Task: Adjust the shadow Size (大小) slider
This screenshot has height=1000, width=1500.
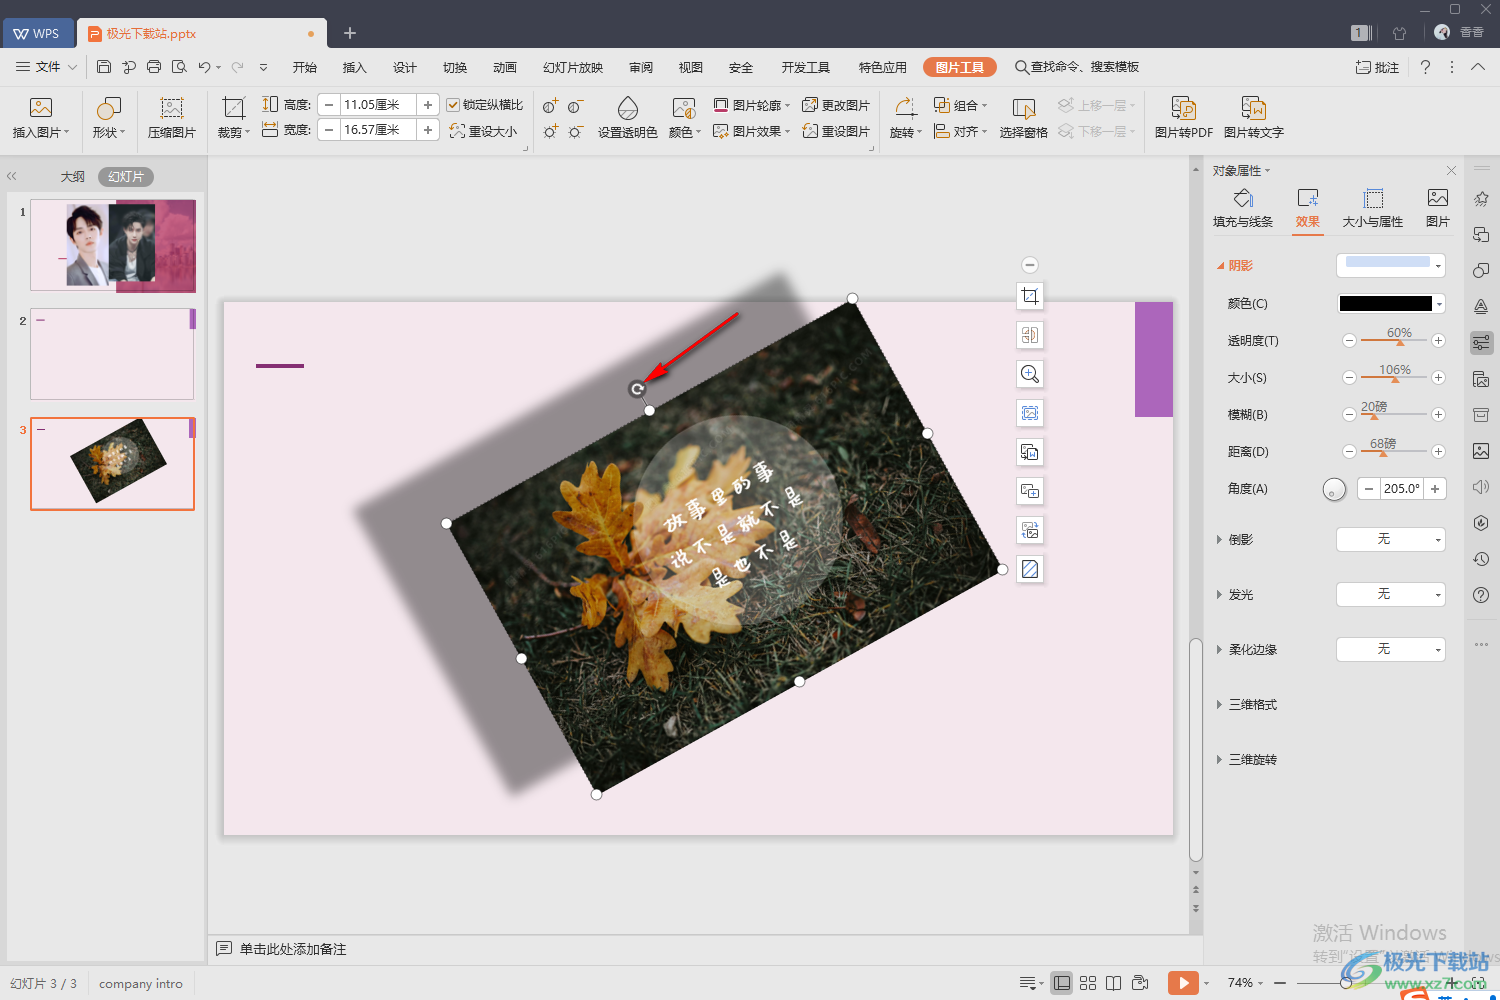Action: (1393, 378)
